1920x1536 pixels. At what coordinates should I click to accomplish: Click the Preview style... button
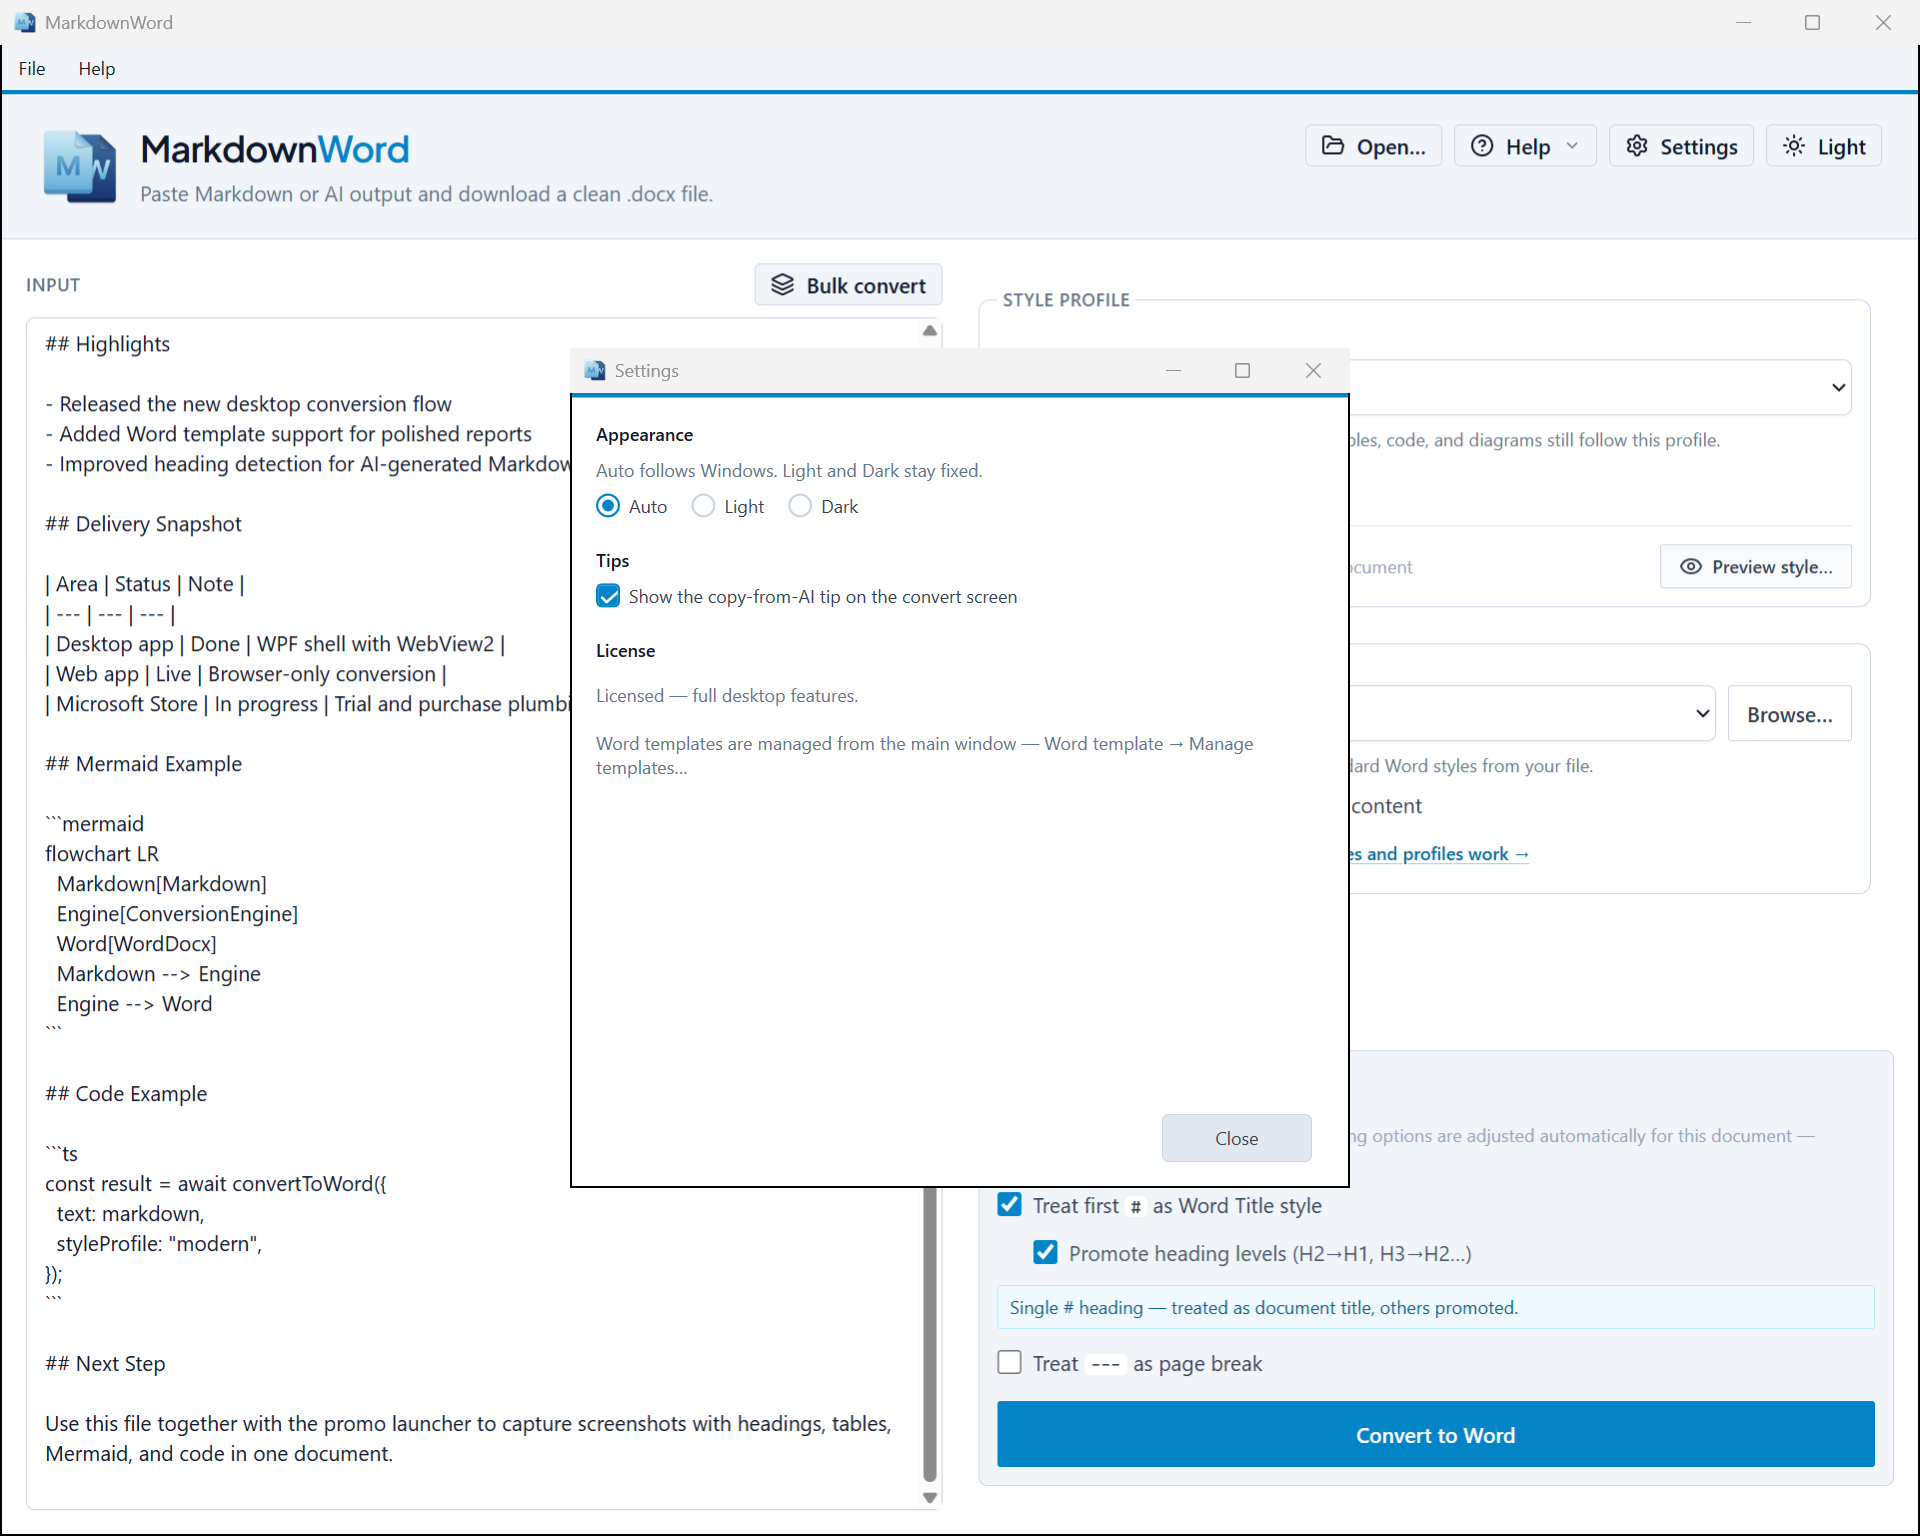[1755, 567]
